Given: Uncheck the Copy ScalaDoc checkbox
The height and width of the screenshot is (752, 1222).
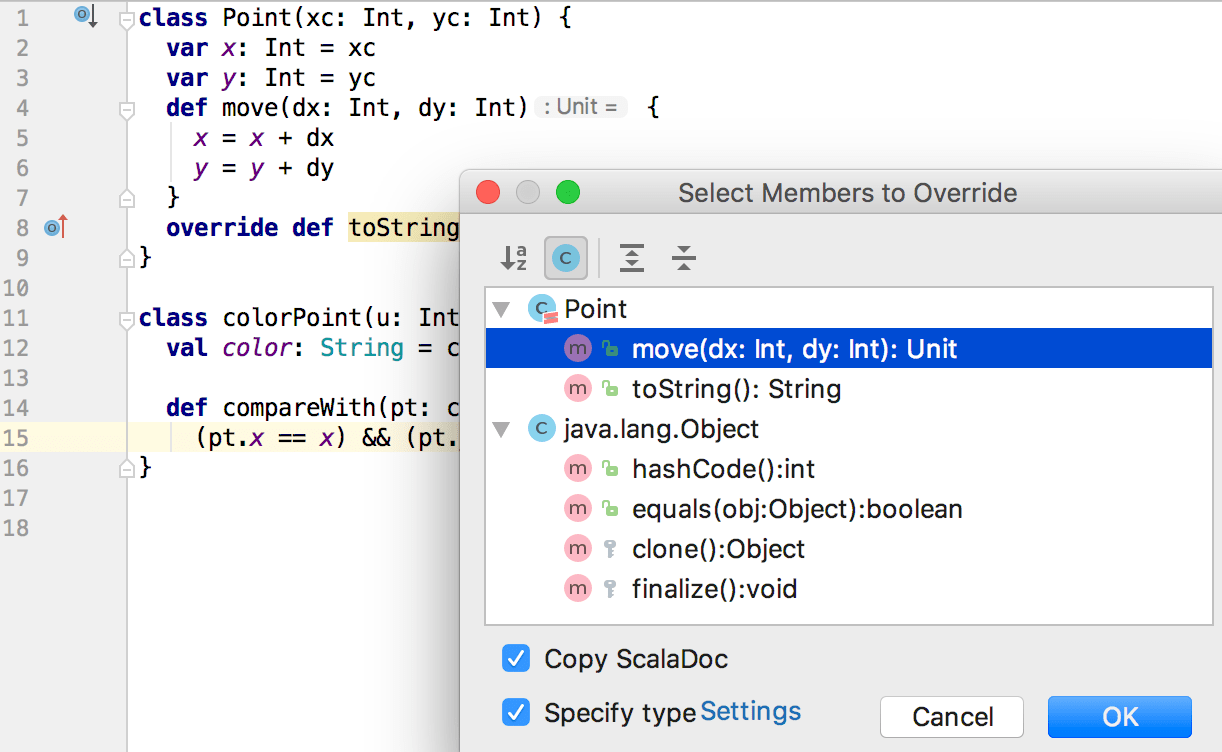Looking at the screenshot, I should point(516,659).
